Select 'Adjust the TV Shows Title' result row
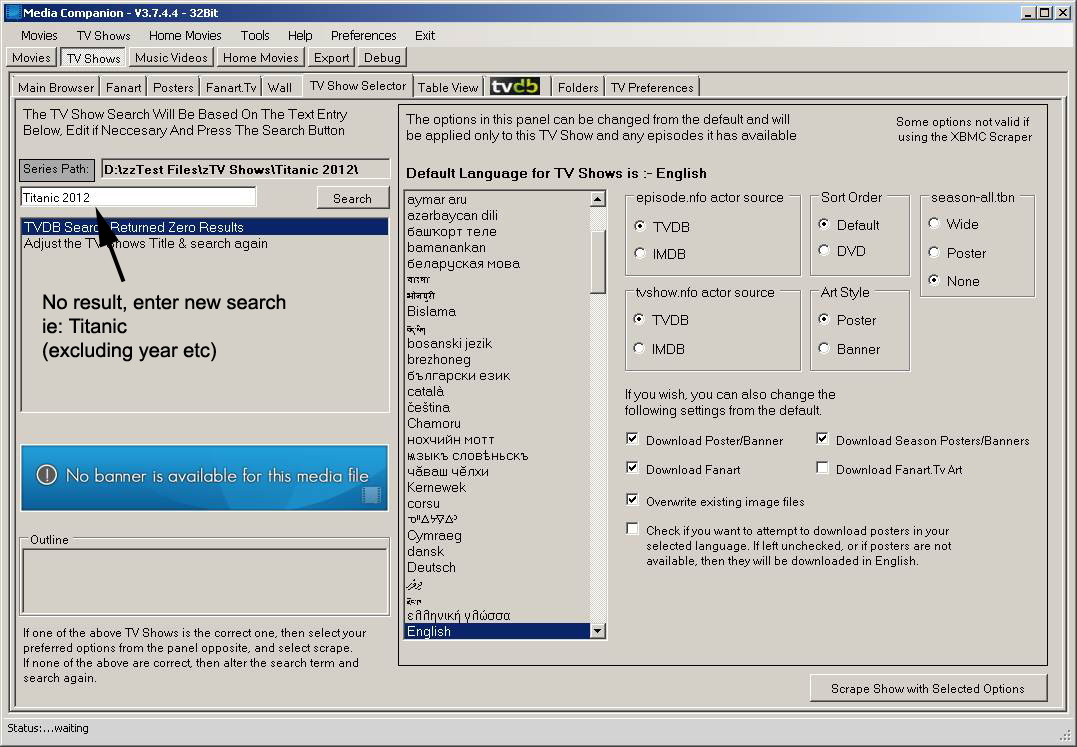1077x747 pixels. [205, 243]
